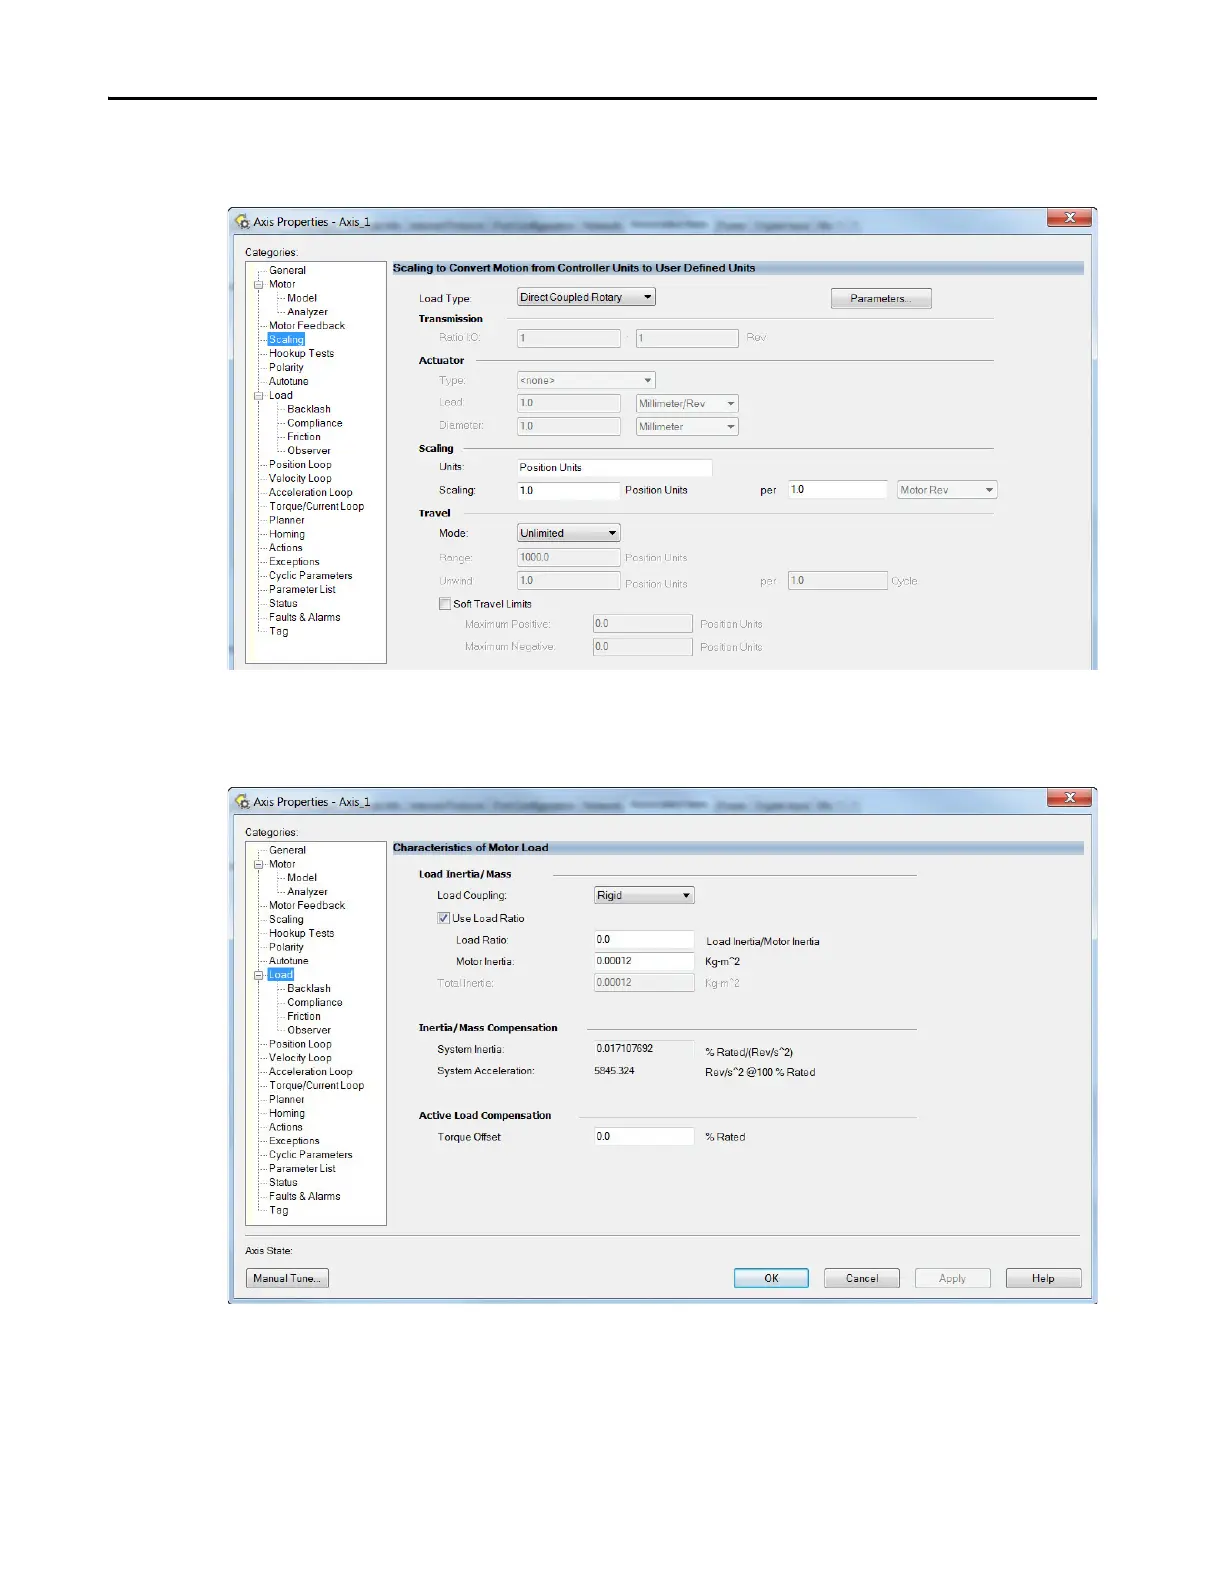This screenshot has height=1584, width=1224.
Task: Click the Axis Properties icon in the bottom window title bar
Action: 241,802
